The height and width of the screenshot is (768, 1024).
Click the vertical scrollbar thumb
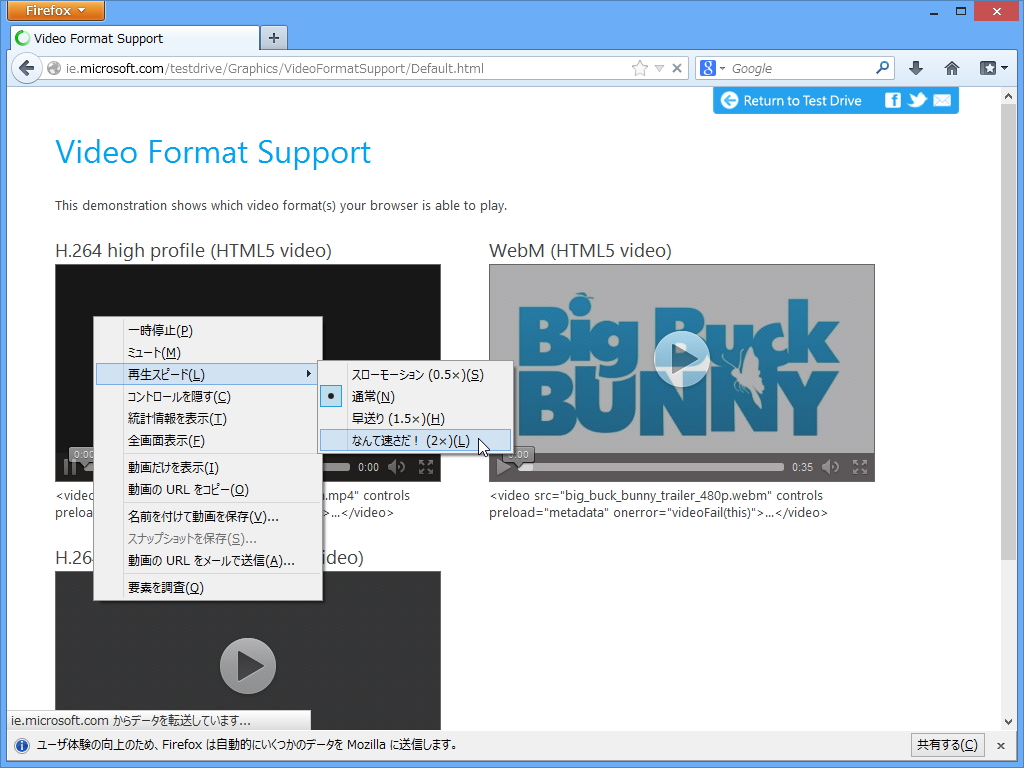coord(1008,333)
